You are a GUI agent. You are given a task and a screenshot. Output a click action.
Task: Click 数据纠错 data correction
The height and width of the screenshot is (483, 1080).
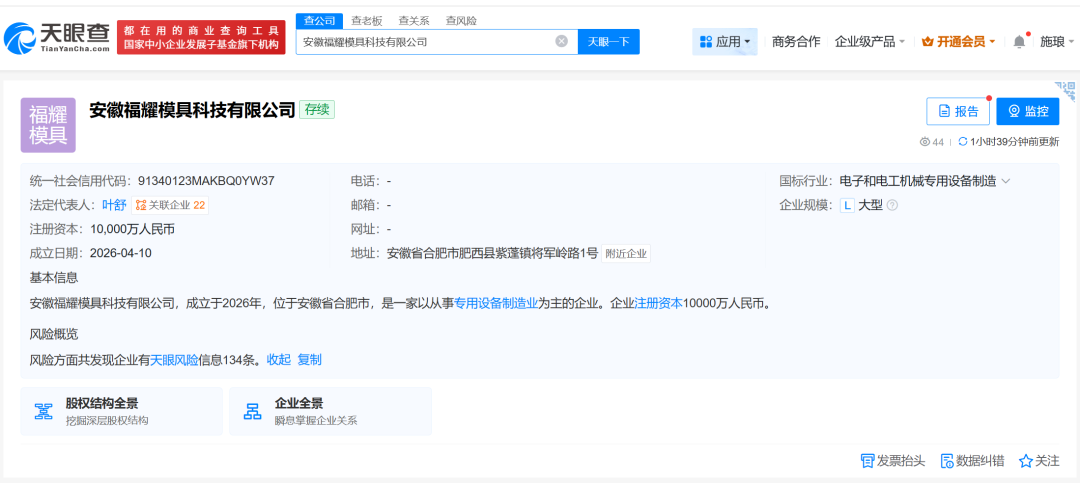972,461
